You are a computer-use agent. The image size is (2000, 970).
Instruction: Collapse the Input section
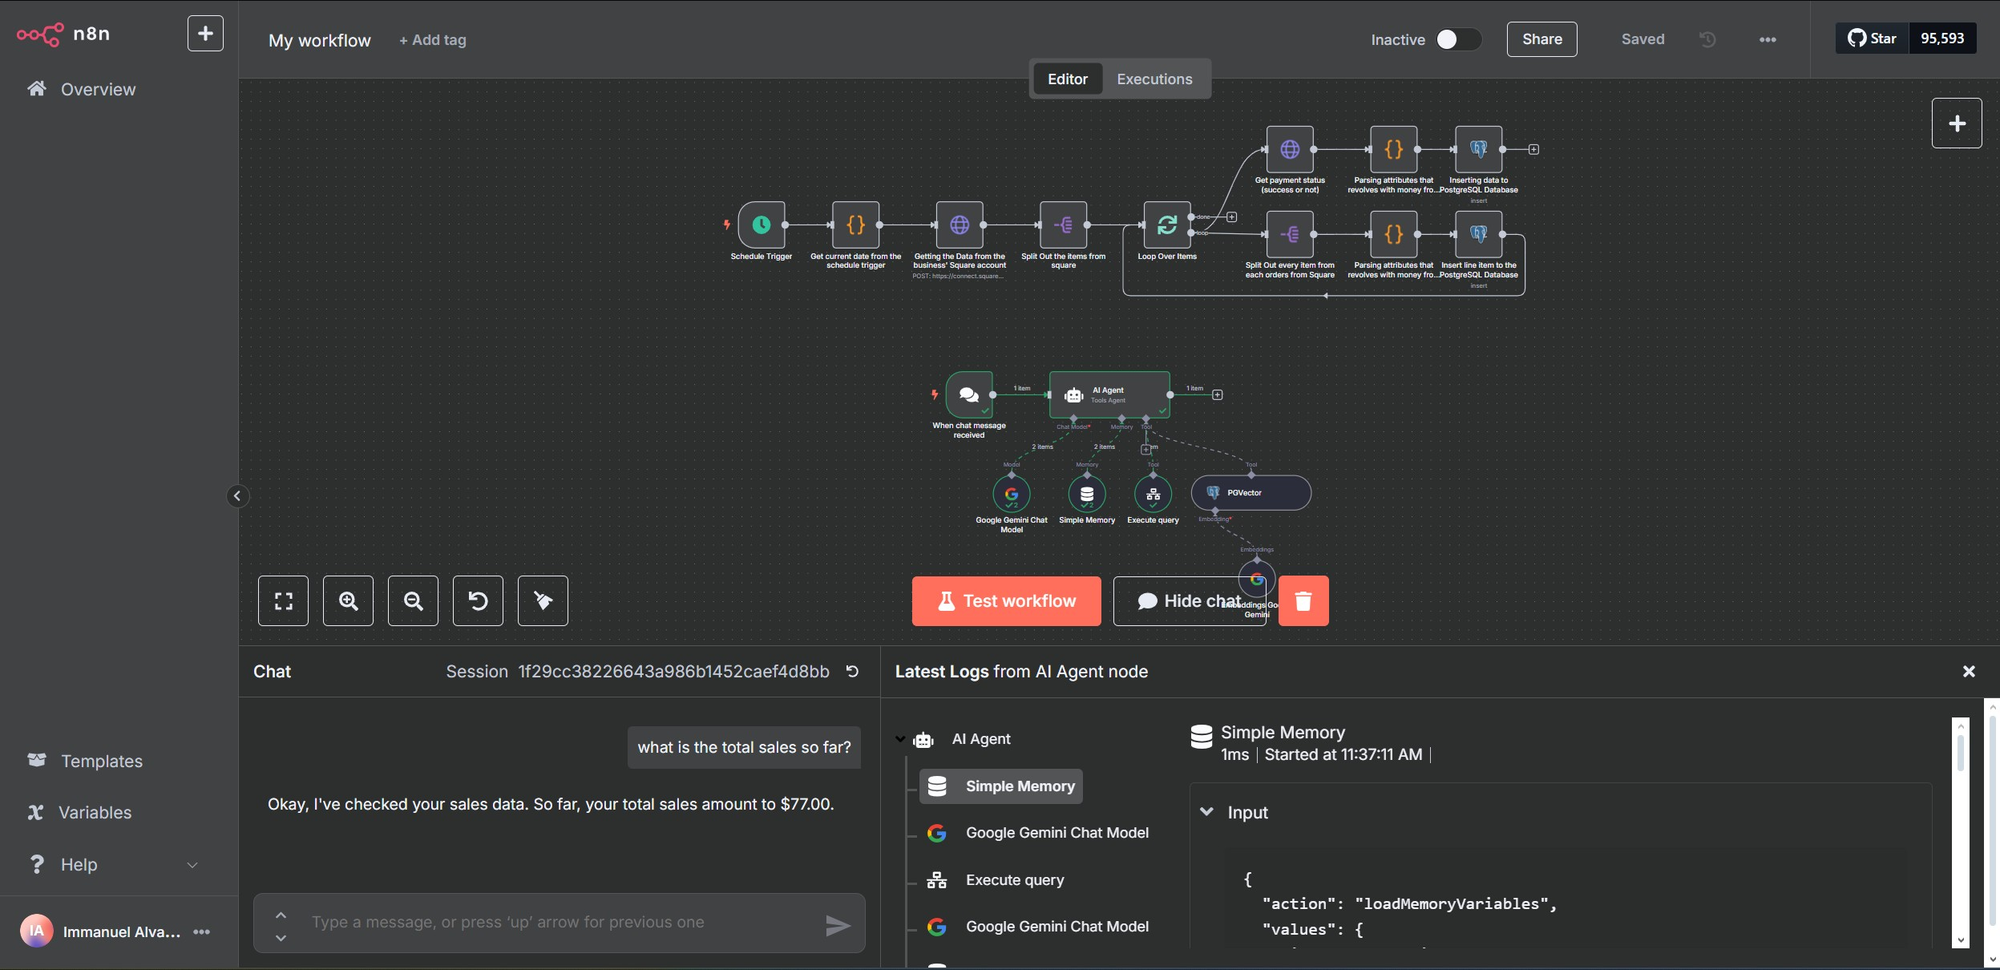1207,812
